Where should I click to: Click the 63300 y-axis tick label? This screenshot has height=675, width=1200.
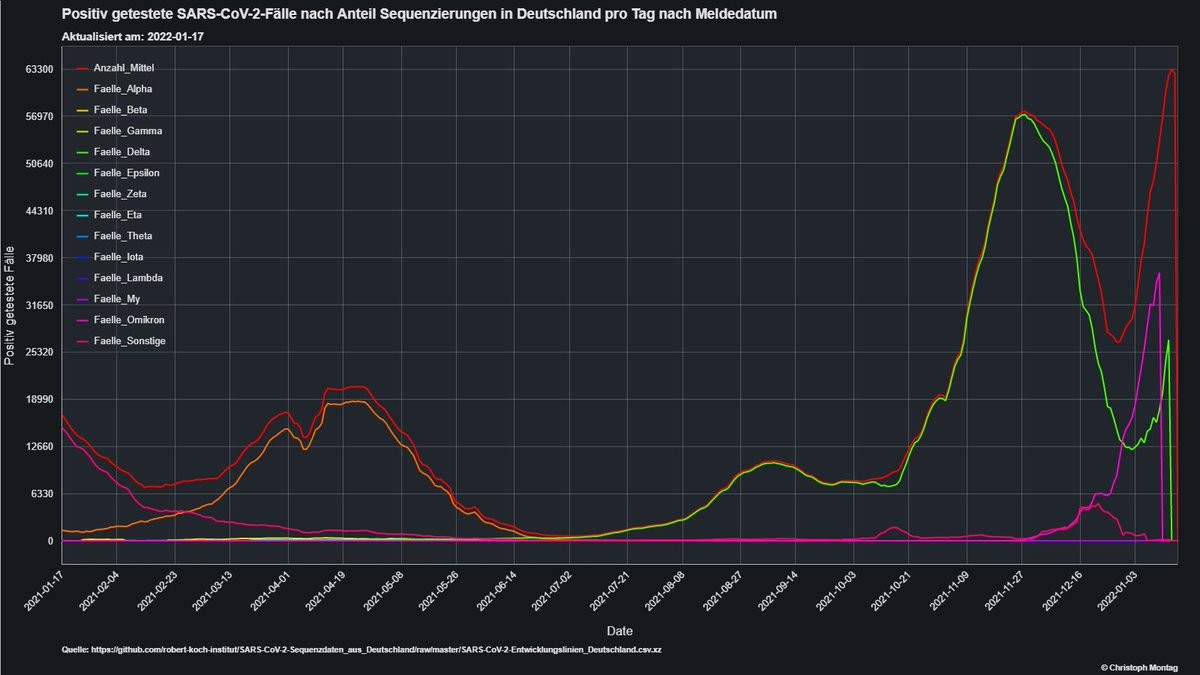coord(38,69)
